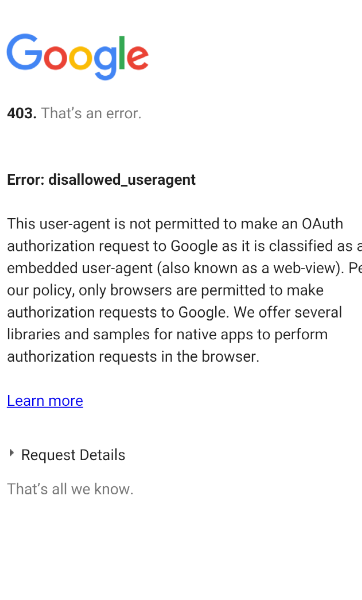Click the Google logo
The width and height of the screenshot is (362, 600).
pyautogui.click(x=78, y=56)
